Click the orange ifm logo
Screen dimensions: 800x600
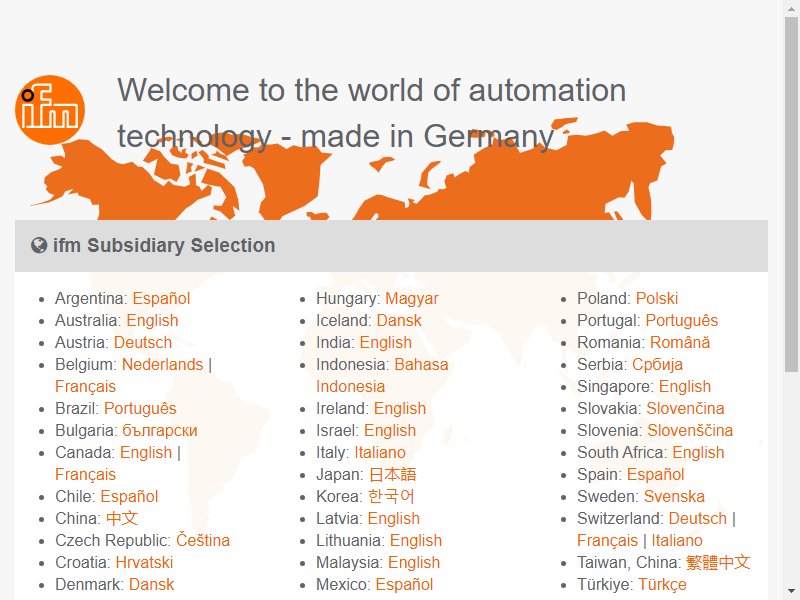click(x=50, y=110)
